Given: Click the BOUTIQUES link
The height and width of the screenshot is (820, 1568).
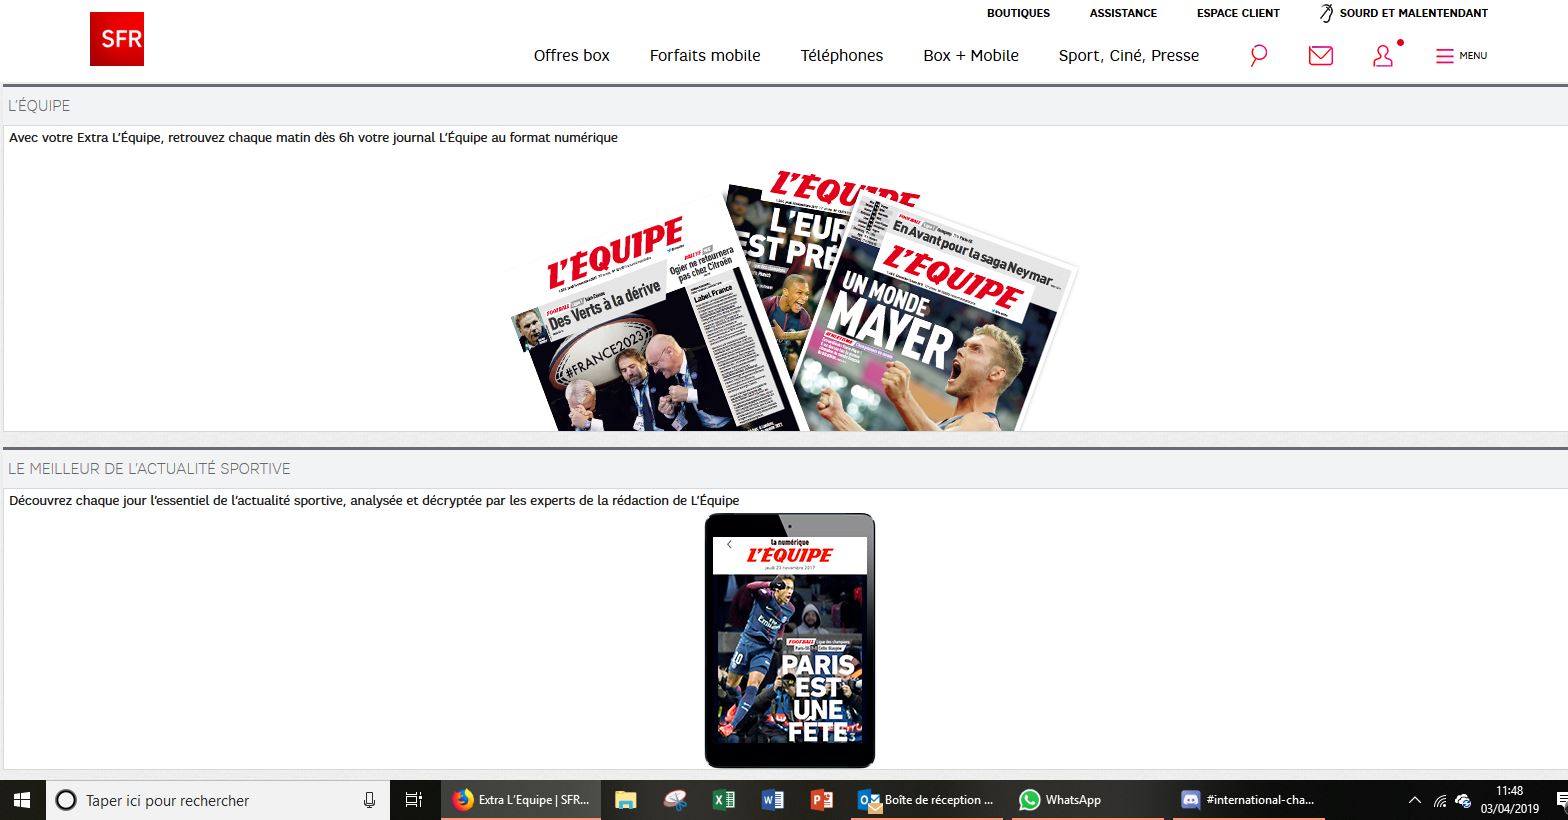Looking at the screenshot, I should (1018, 13).
